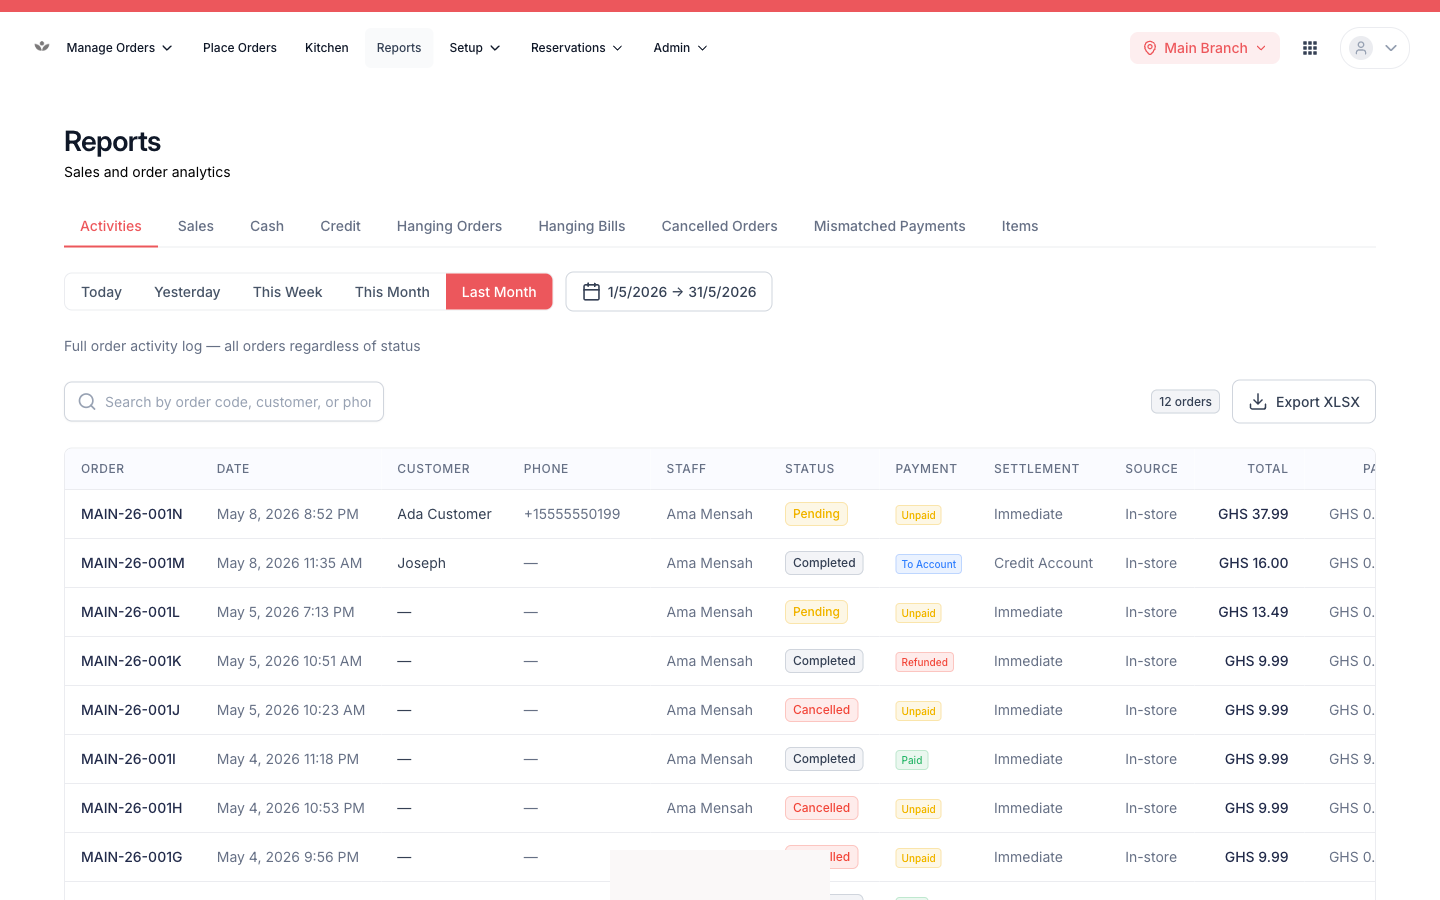
Task: Open order MAIN-26-001L
Action: 130,612
